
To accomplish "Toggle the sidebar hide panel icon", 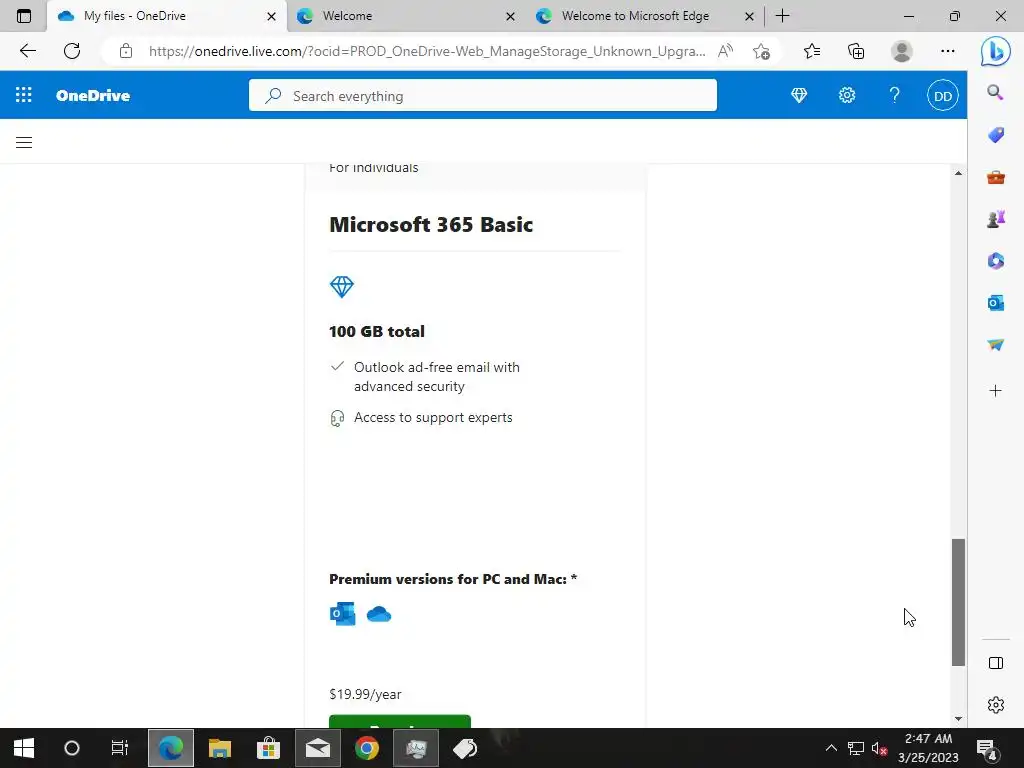I will click(x=995, y=663).
